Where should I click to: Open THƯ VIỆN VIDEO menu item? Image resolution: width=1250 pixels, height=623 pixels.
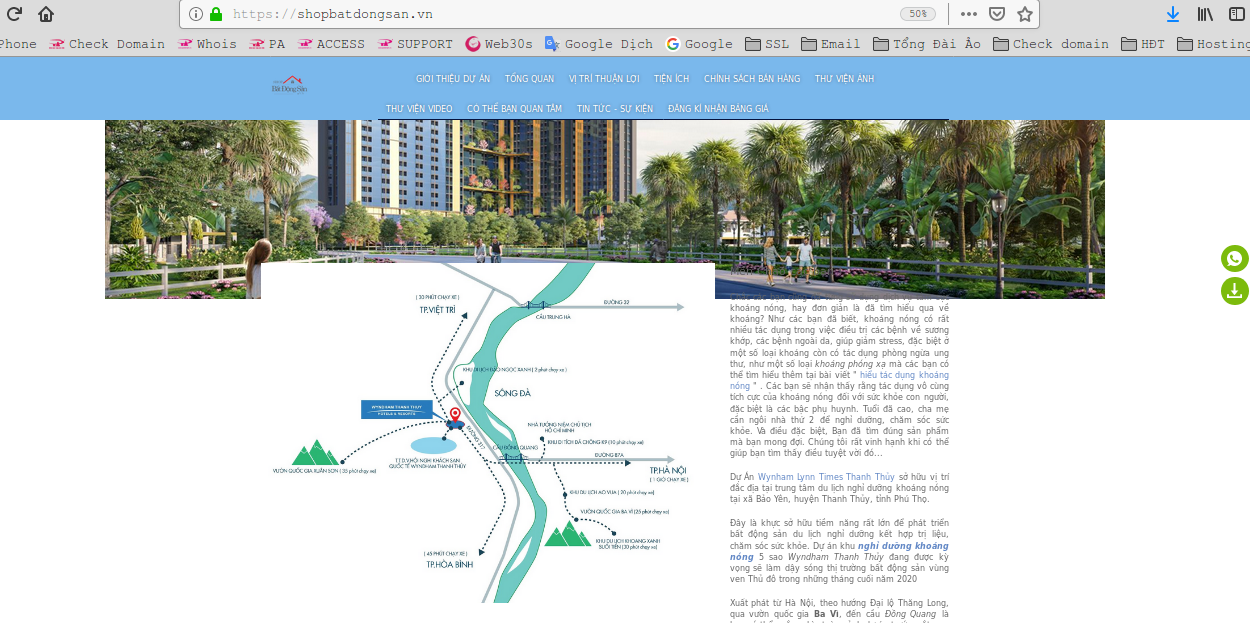pos(419,108)
